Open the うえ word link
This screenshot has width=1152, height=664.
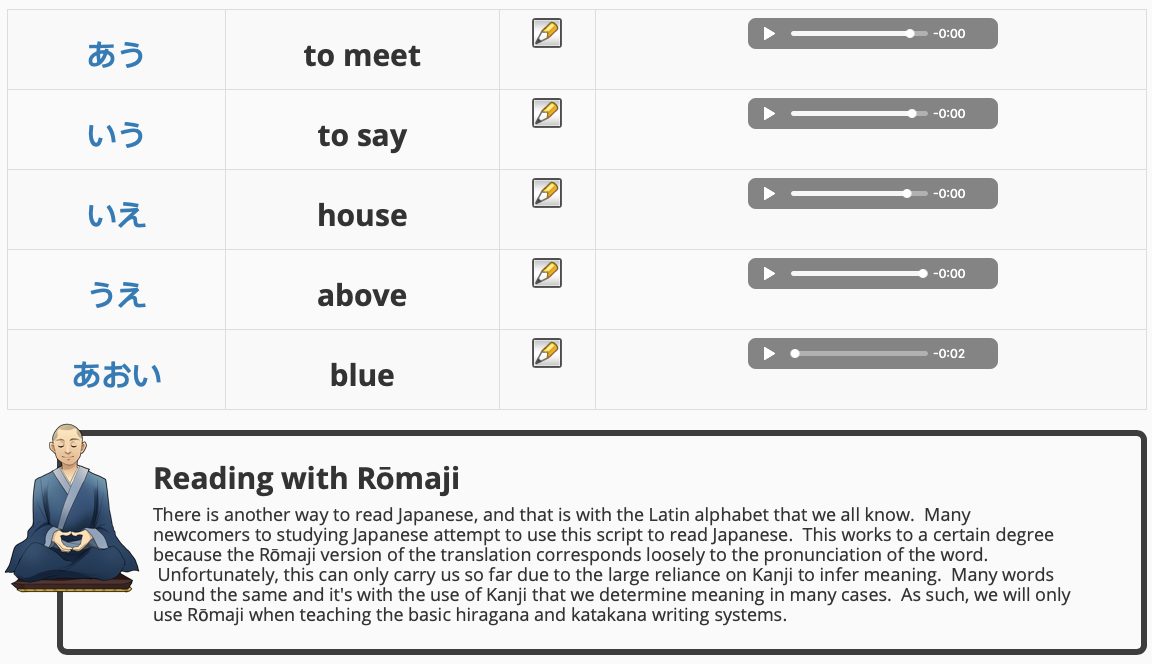pyautogui.click(x=116, y=295)
